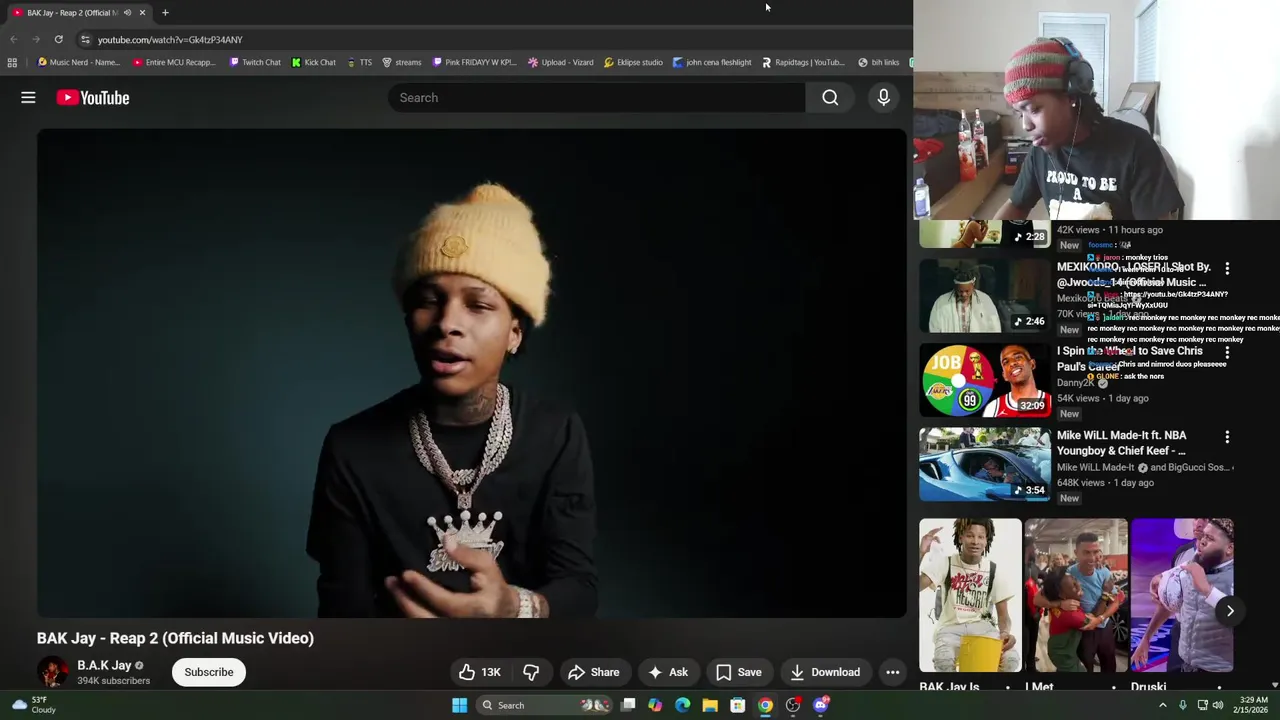Open options for MEXIKODRO LOSER video

1227,269
